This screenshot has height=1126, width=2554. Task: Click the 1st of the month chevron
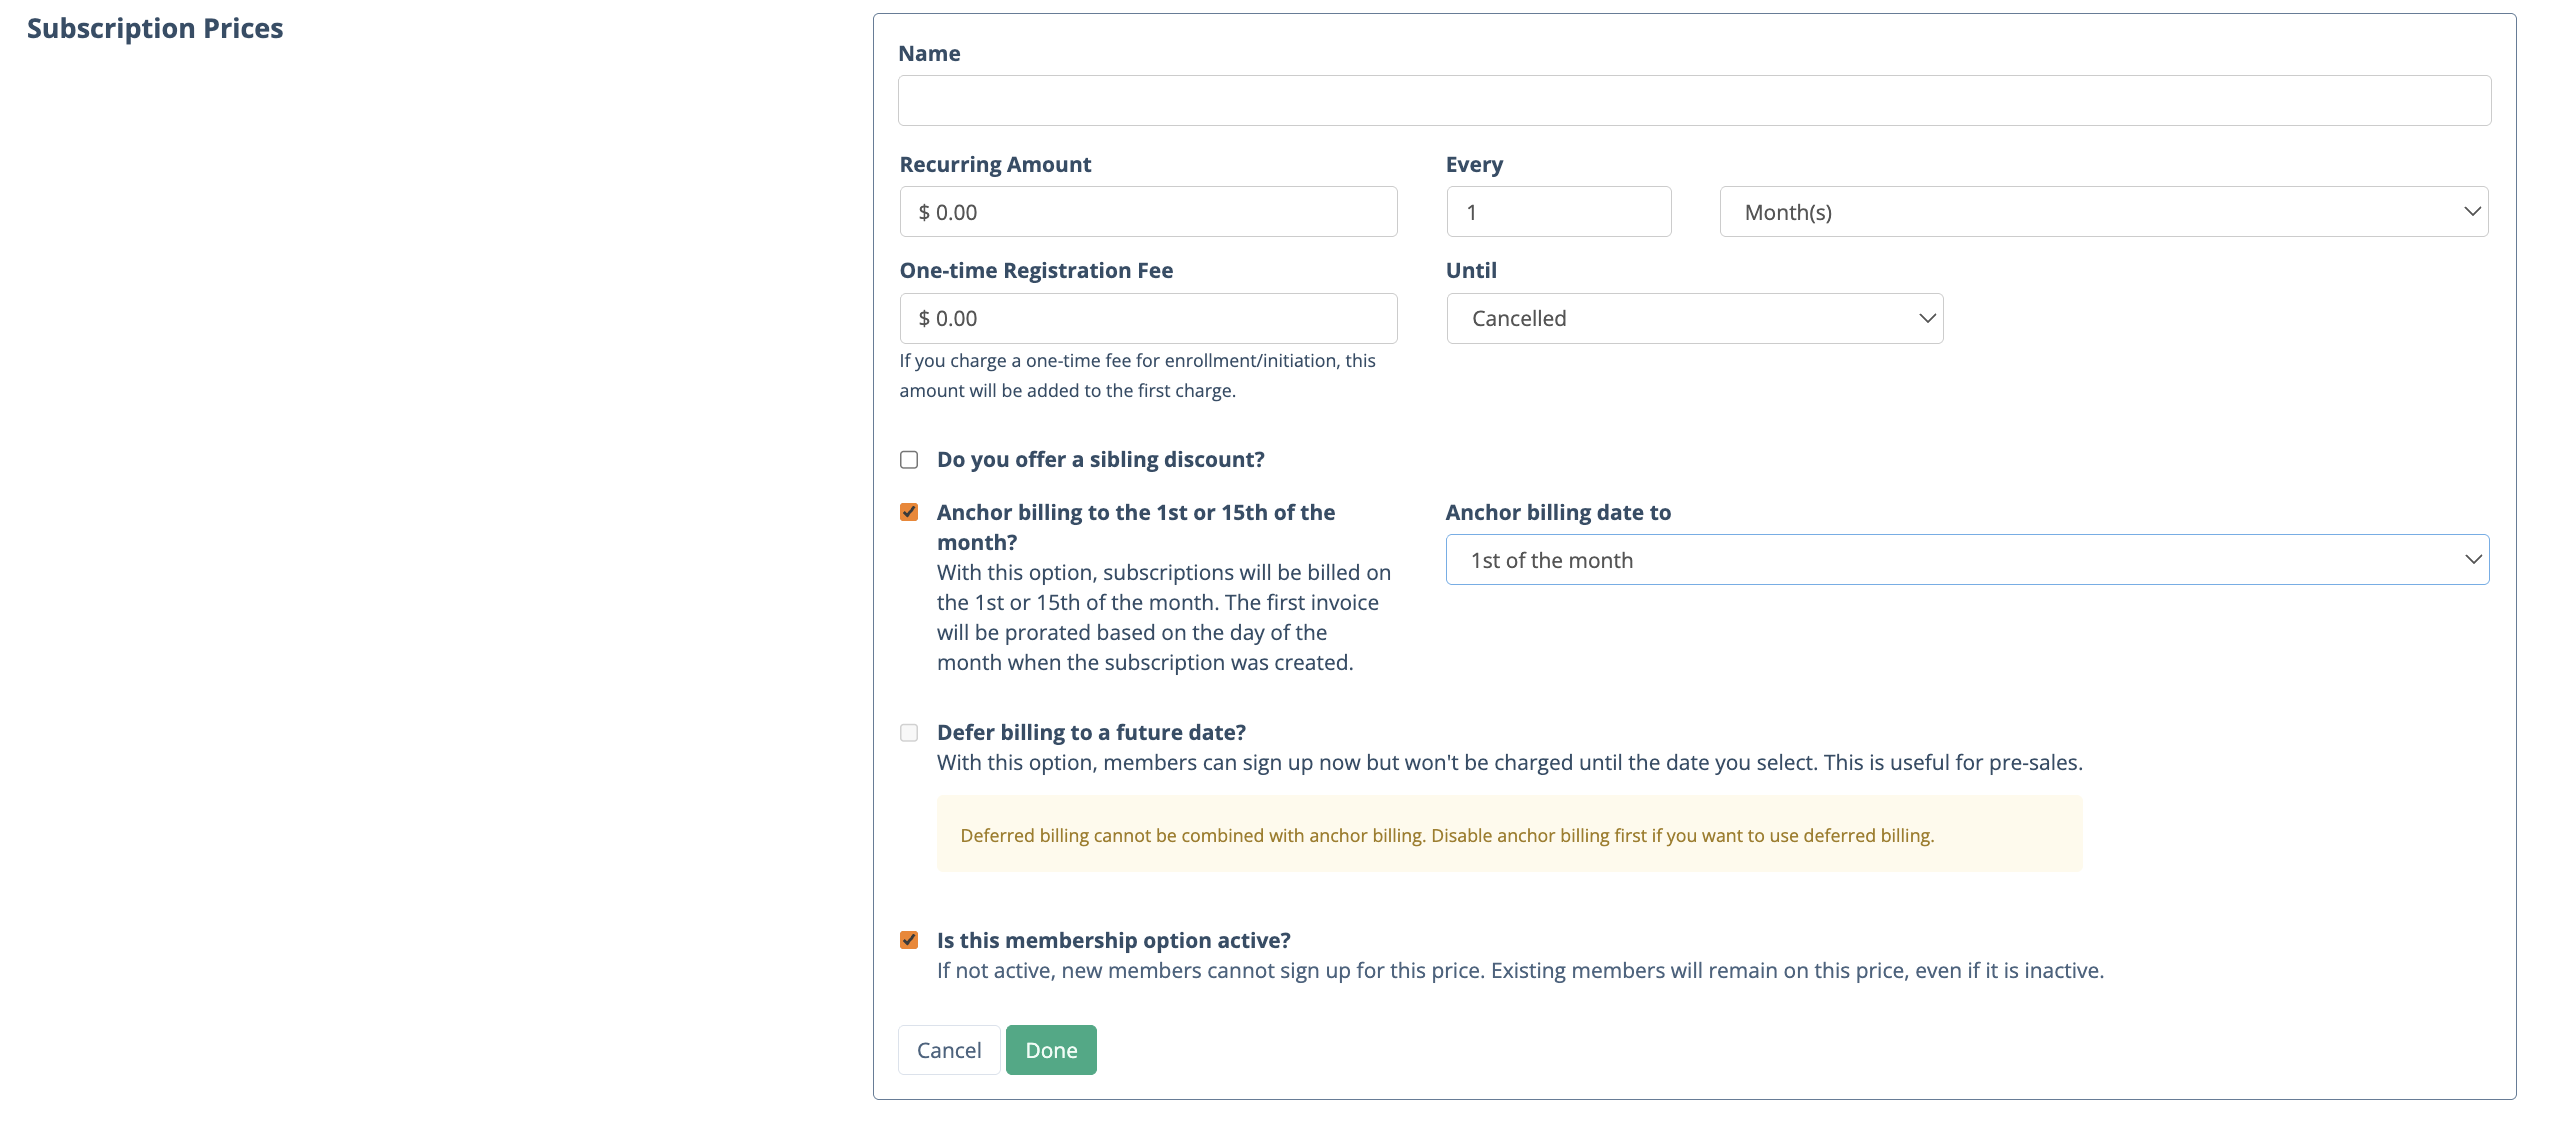(x=2472, y=560)
